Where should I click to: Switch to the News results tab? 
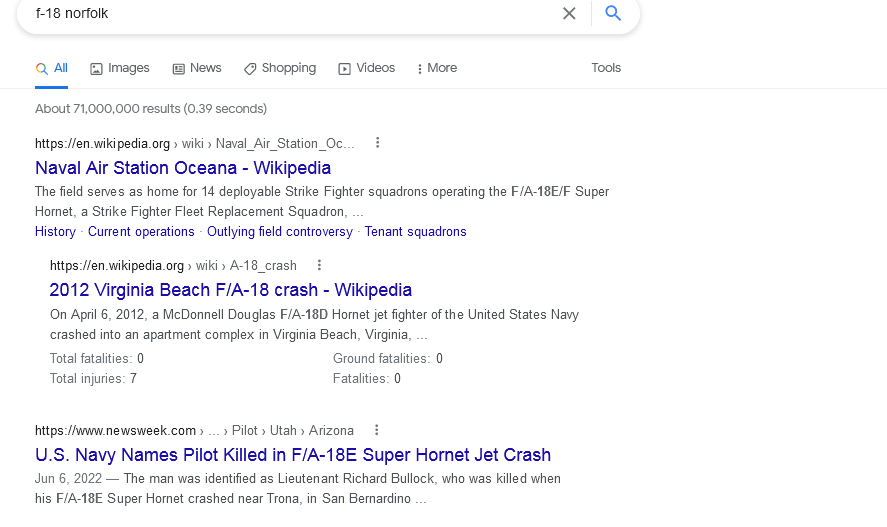(197, 68)
